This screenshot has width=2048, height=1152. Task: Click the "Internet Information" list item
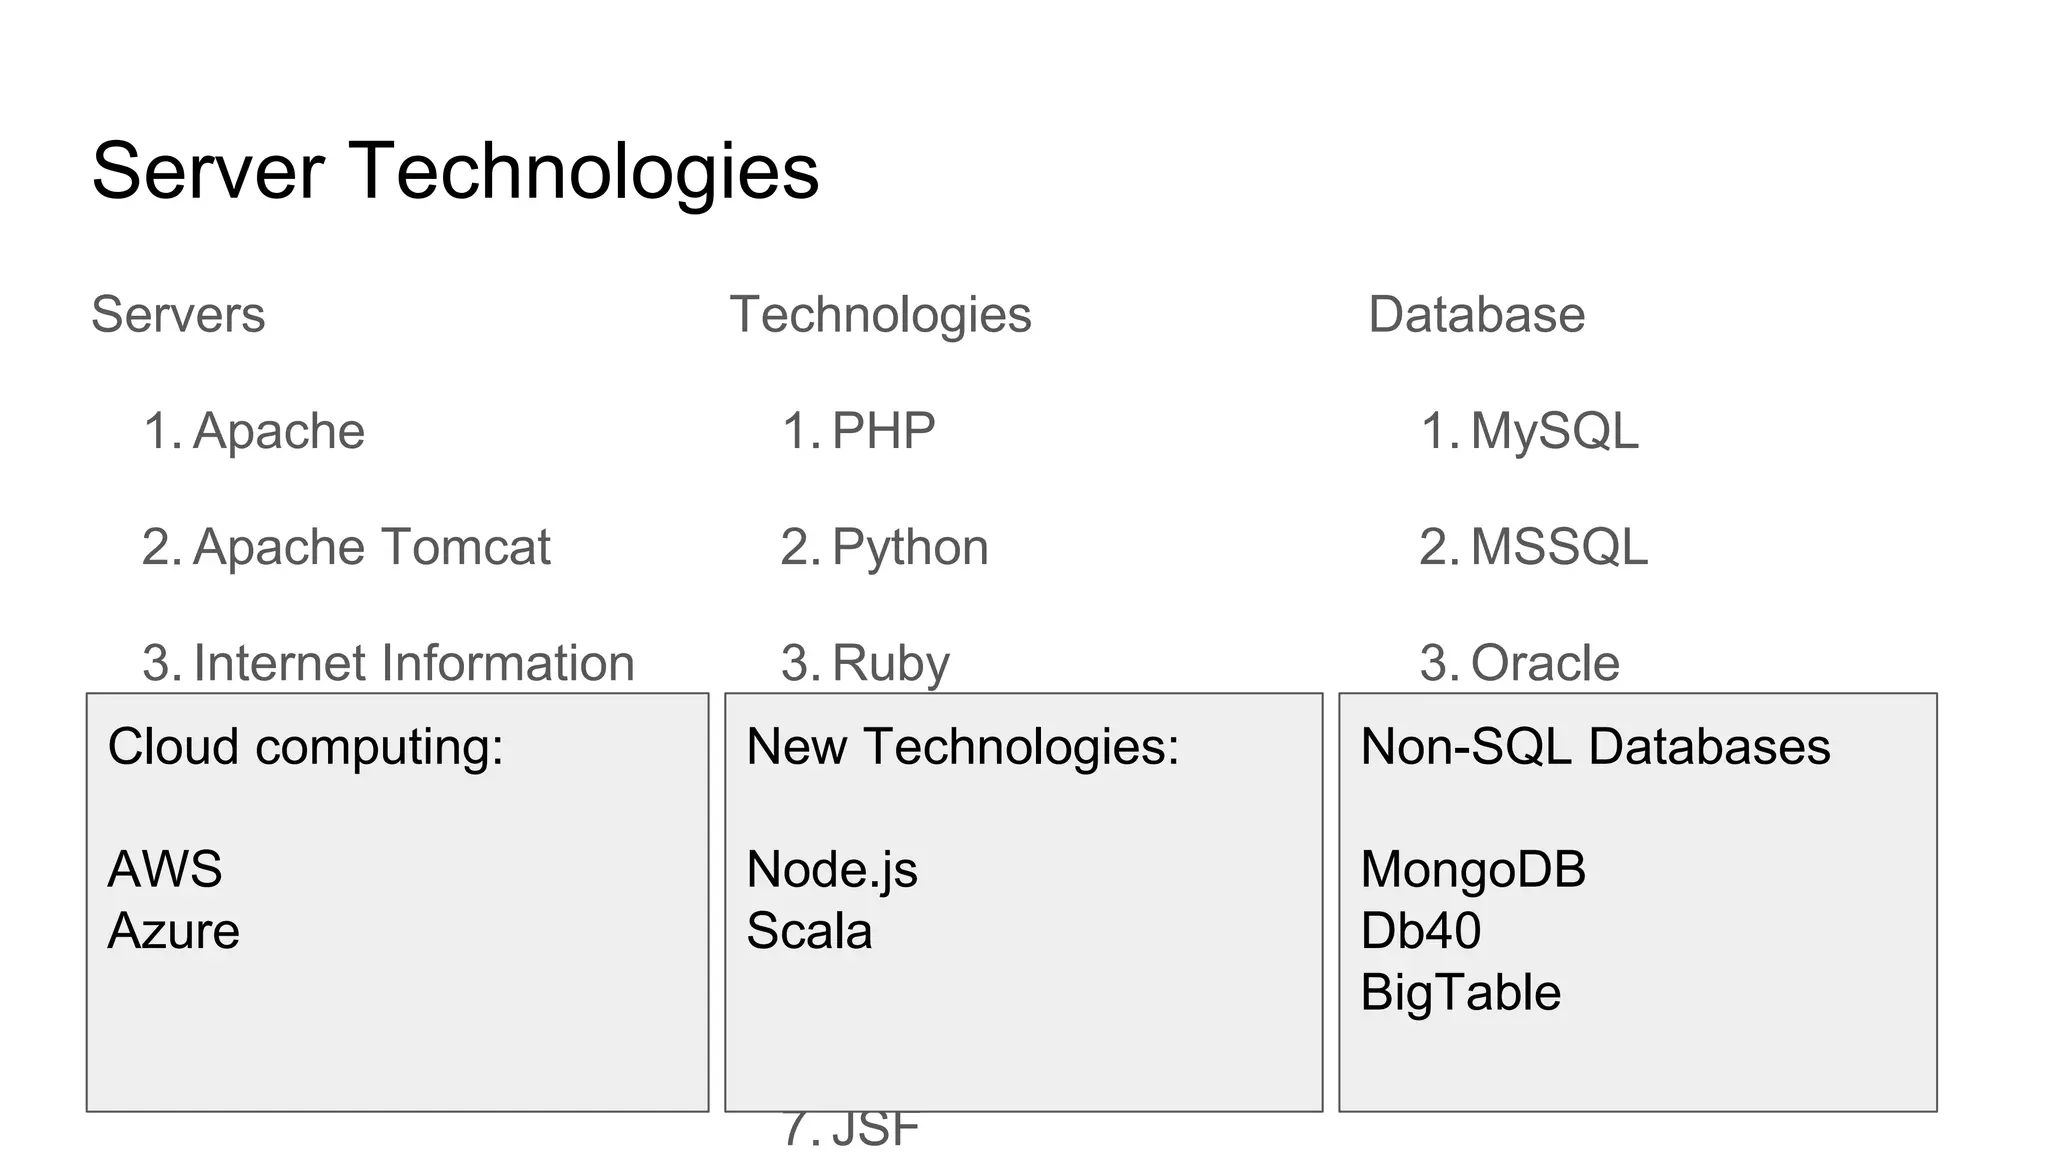click(x=413, y=663)
